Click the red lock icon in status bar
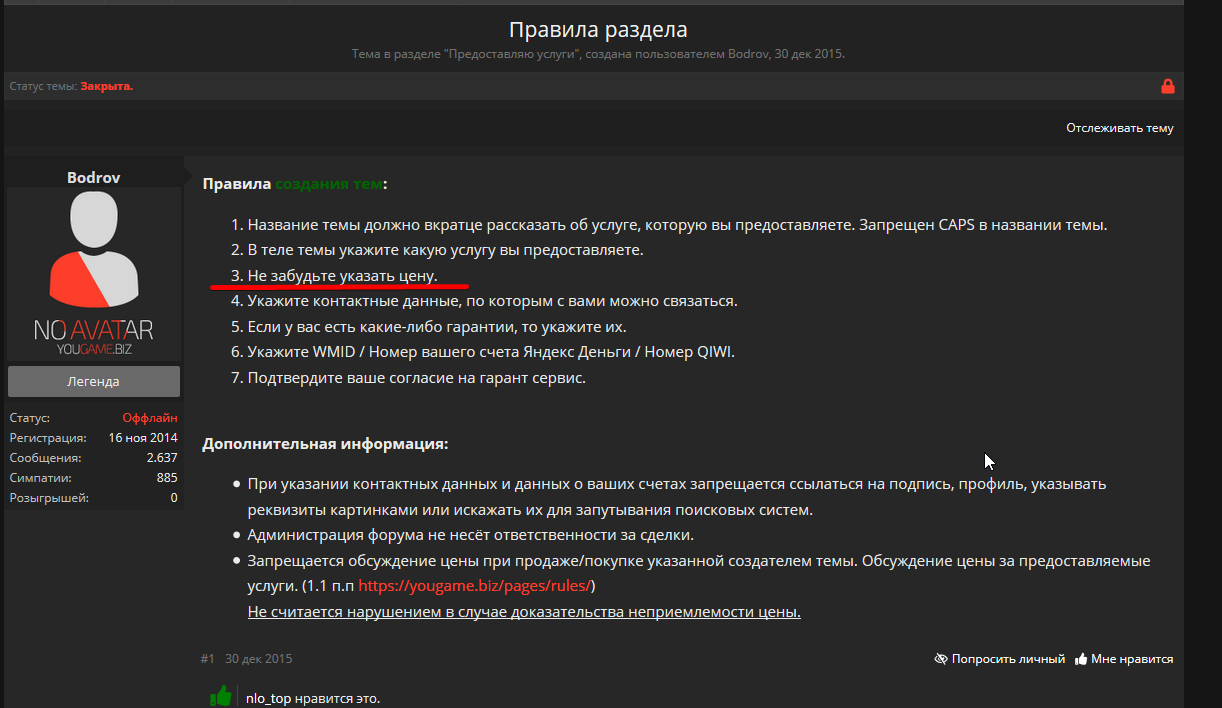Screen dimensions: 1222x708 pyautogui.click(x=1167, y=86)
